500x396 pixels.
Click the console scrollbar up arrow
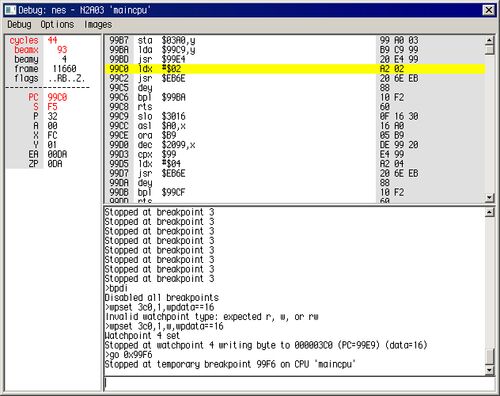click(x=489, y=212)
